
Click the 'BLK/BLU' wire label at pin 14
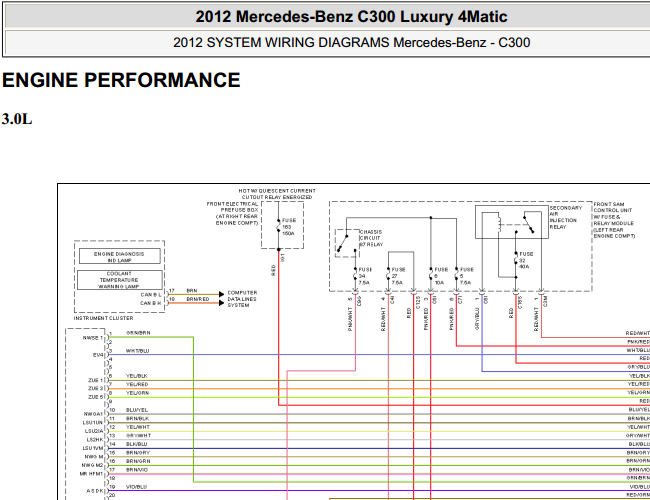[136, 444]
